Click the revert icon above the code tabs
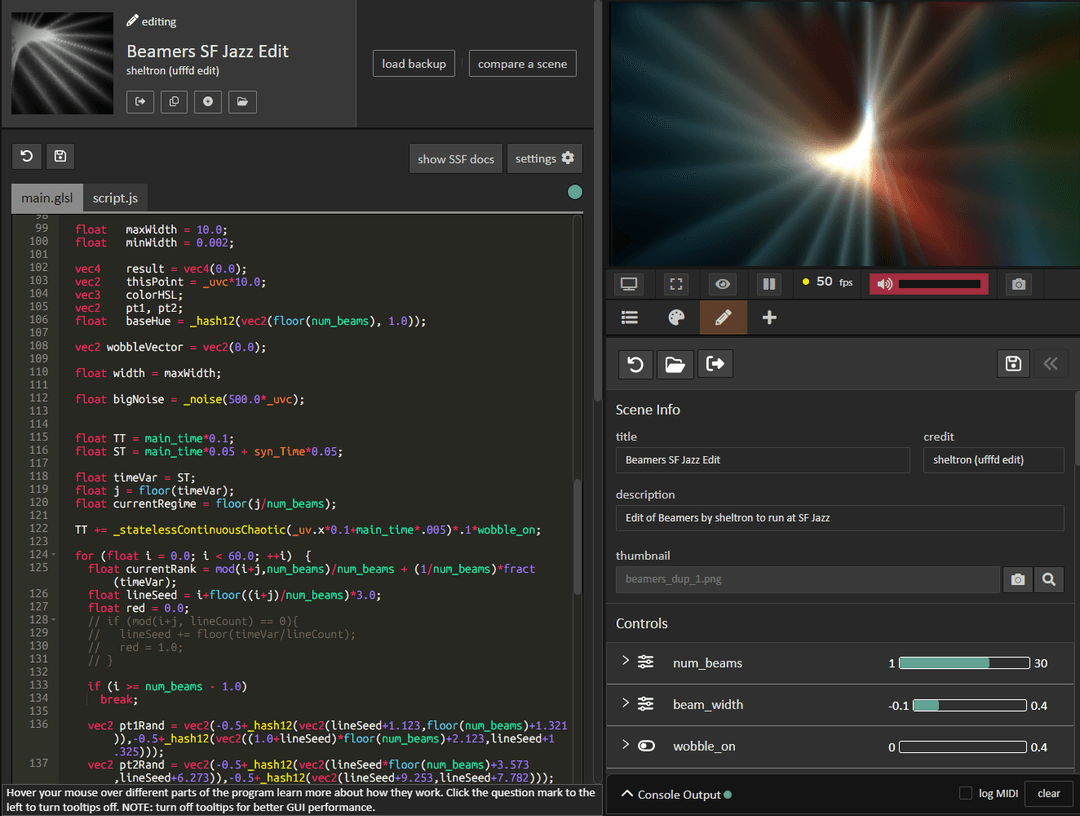Viewport: 1080px width, 816px height. pyautogui.click(x=27, y=156)
